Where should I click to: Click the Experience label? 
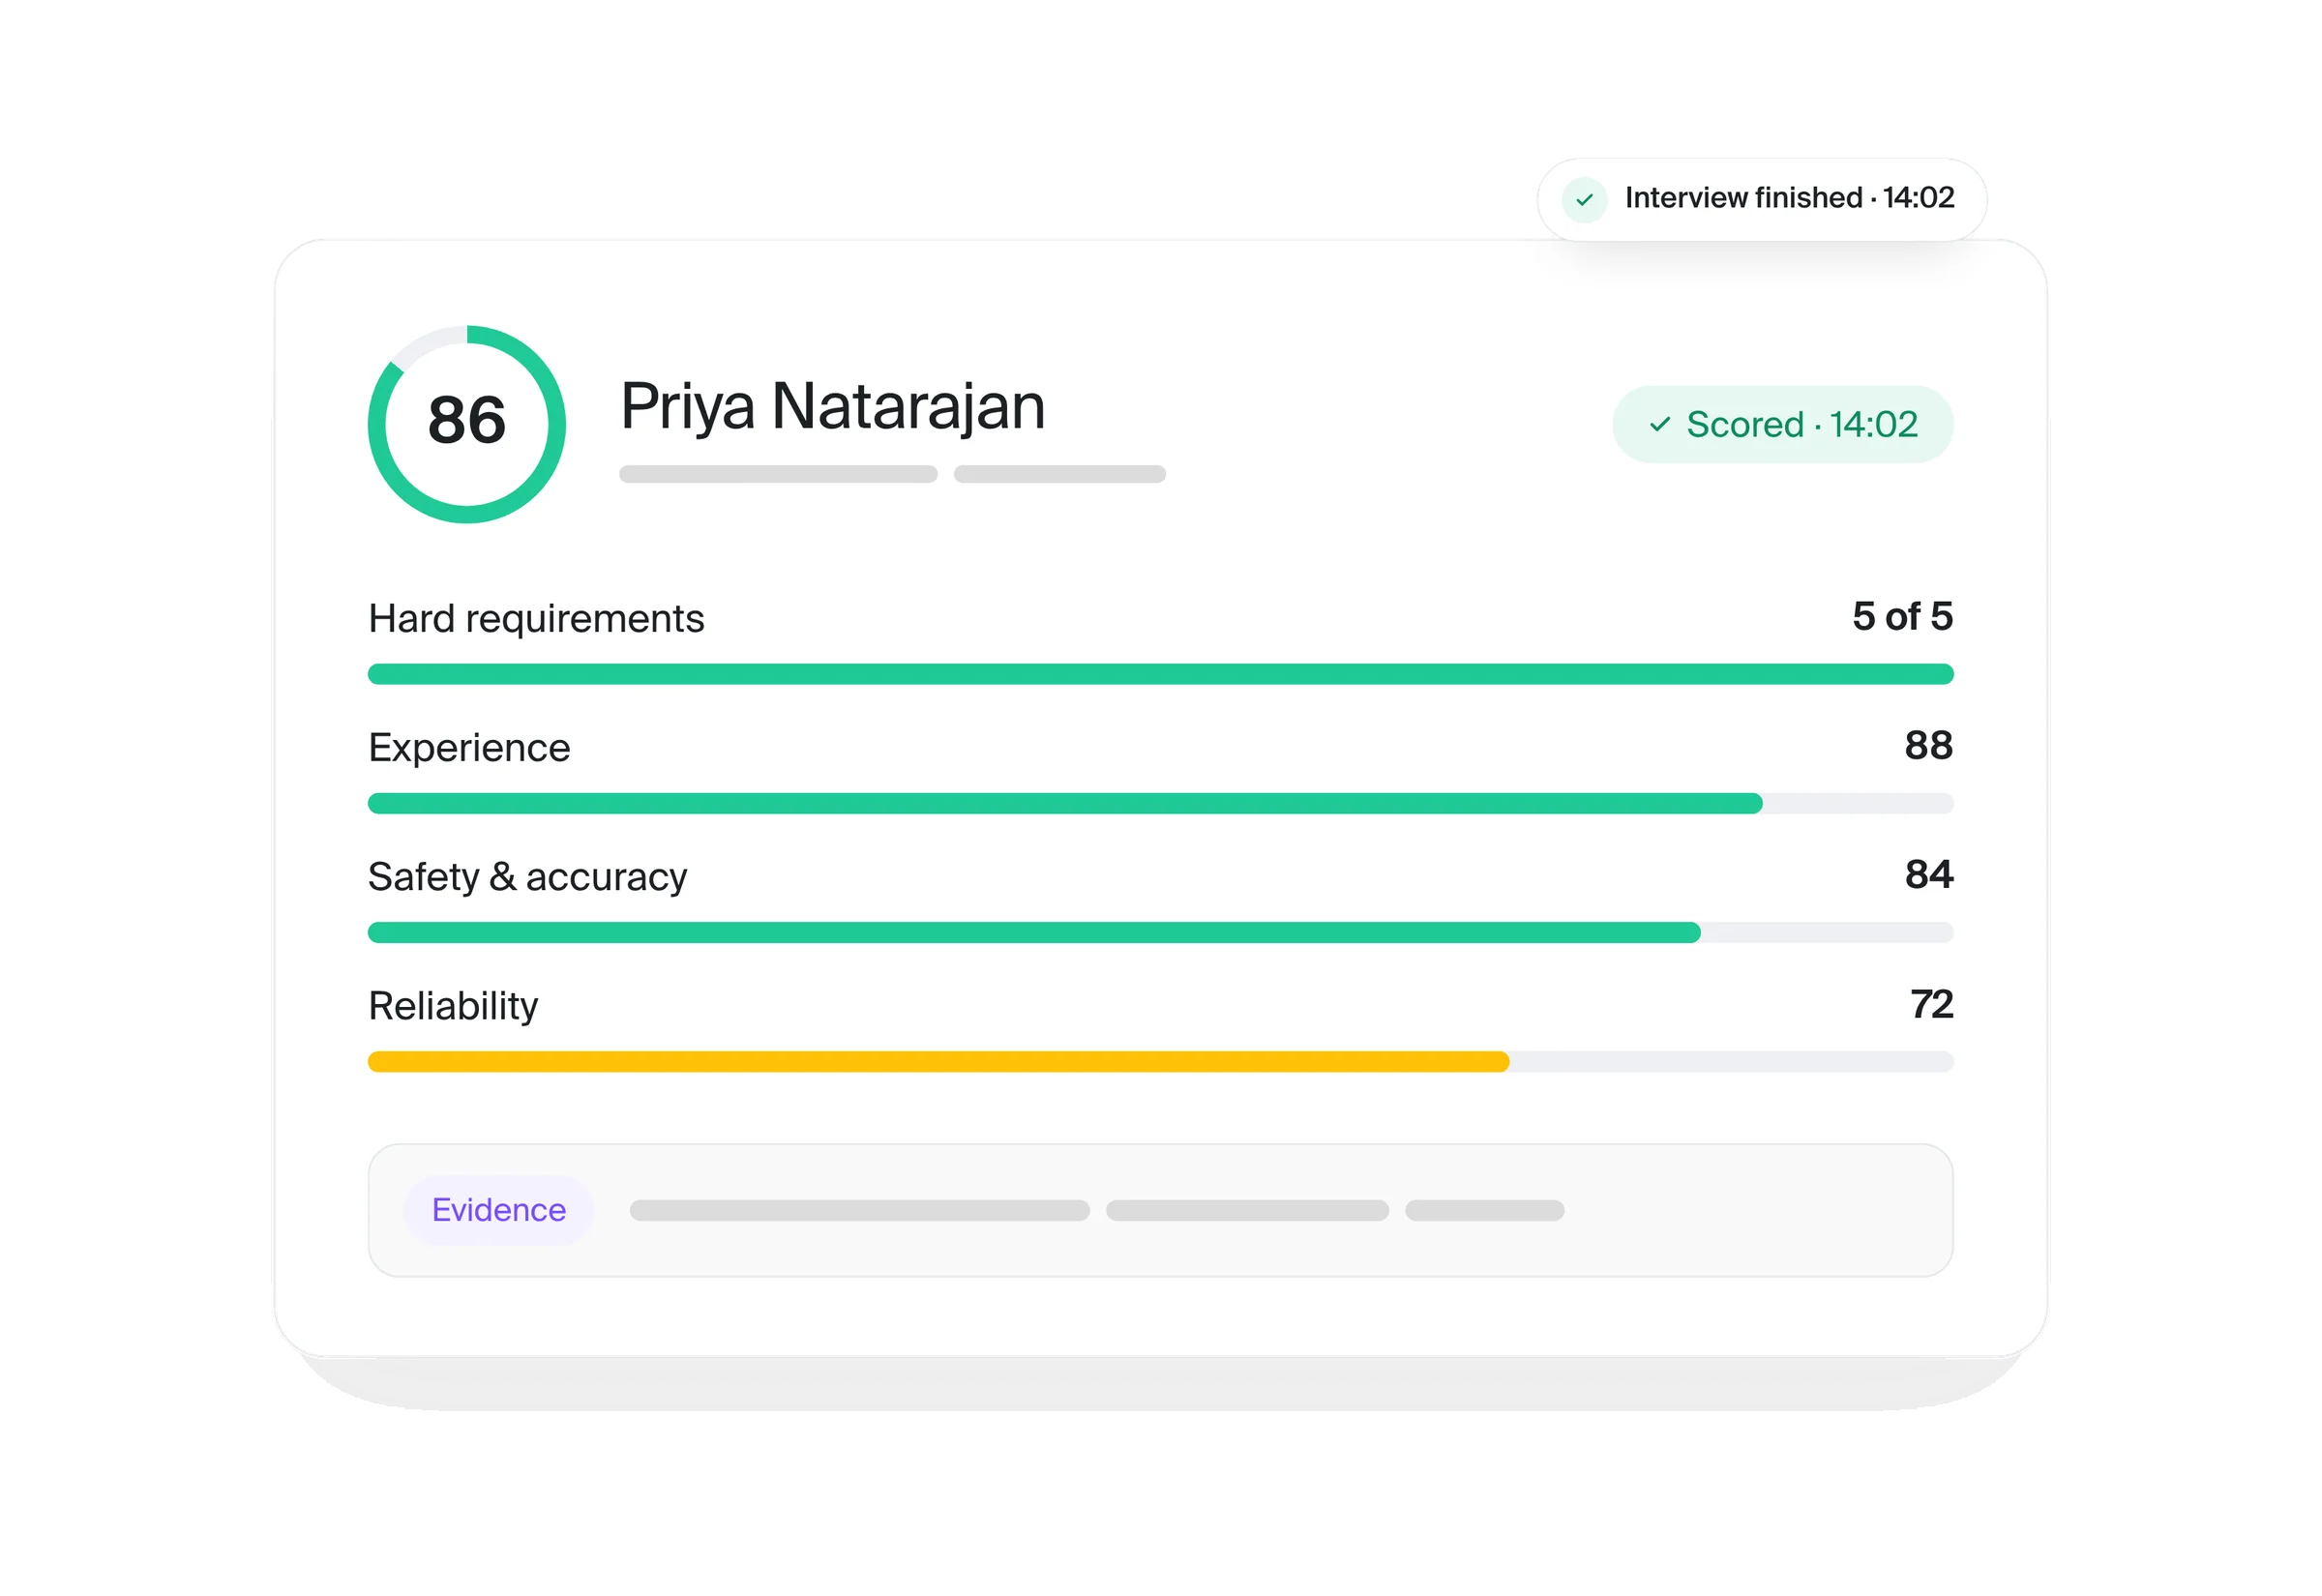click(x=469, y=748)
